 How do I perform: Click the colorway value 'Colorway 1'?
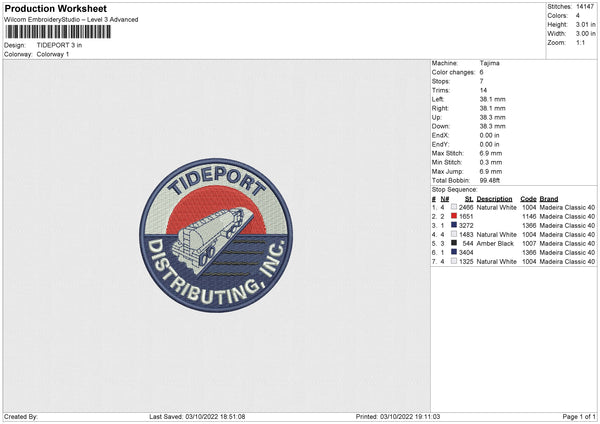(x=53, y=54)
